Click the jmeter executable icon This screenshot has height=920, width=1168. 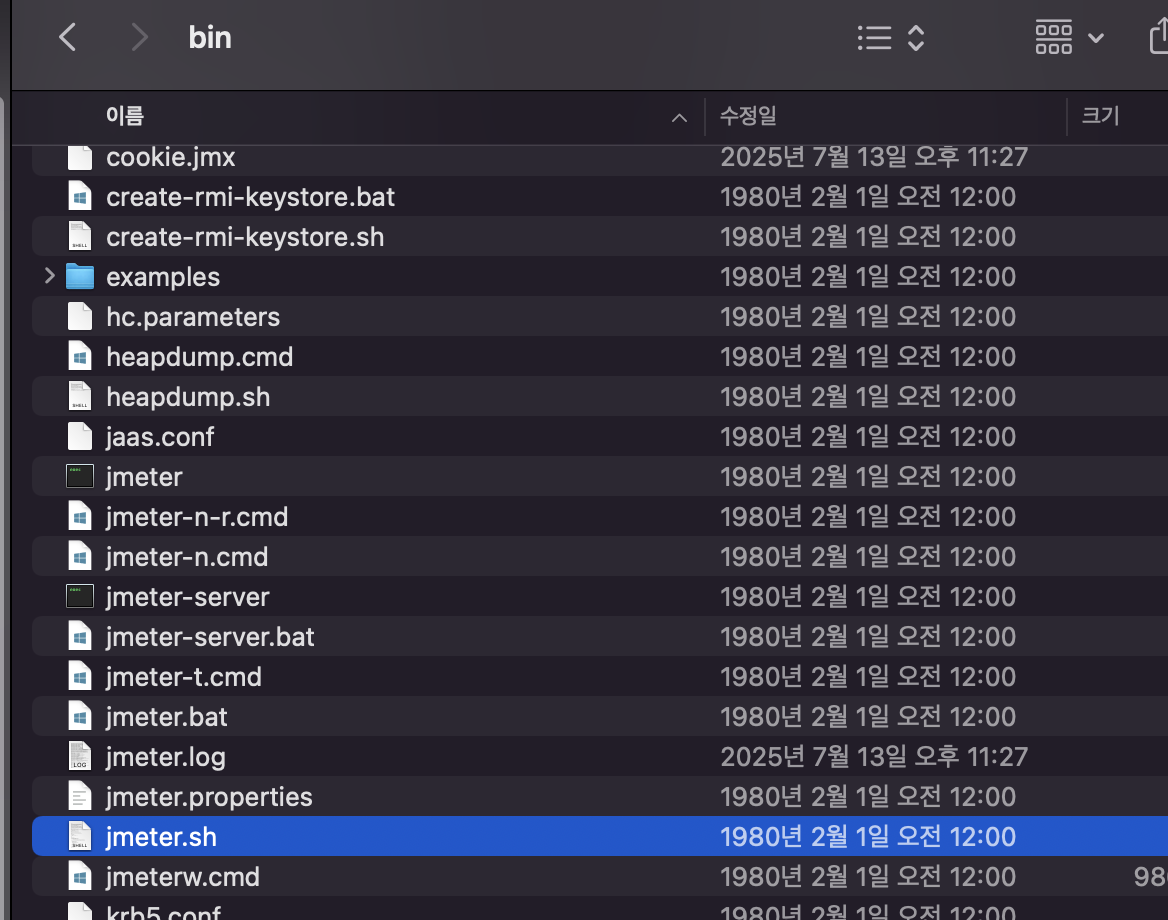tap(80, 477)
